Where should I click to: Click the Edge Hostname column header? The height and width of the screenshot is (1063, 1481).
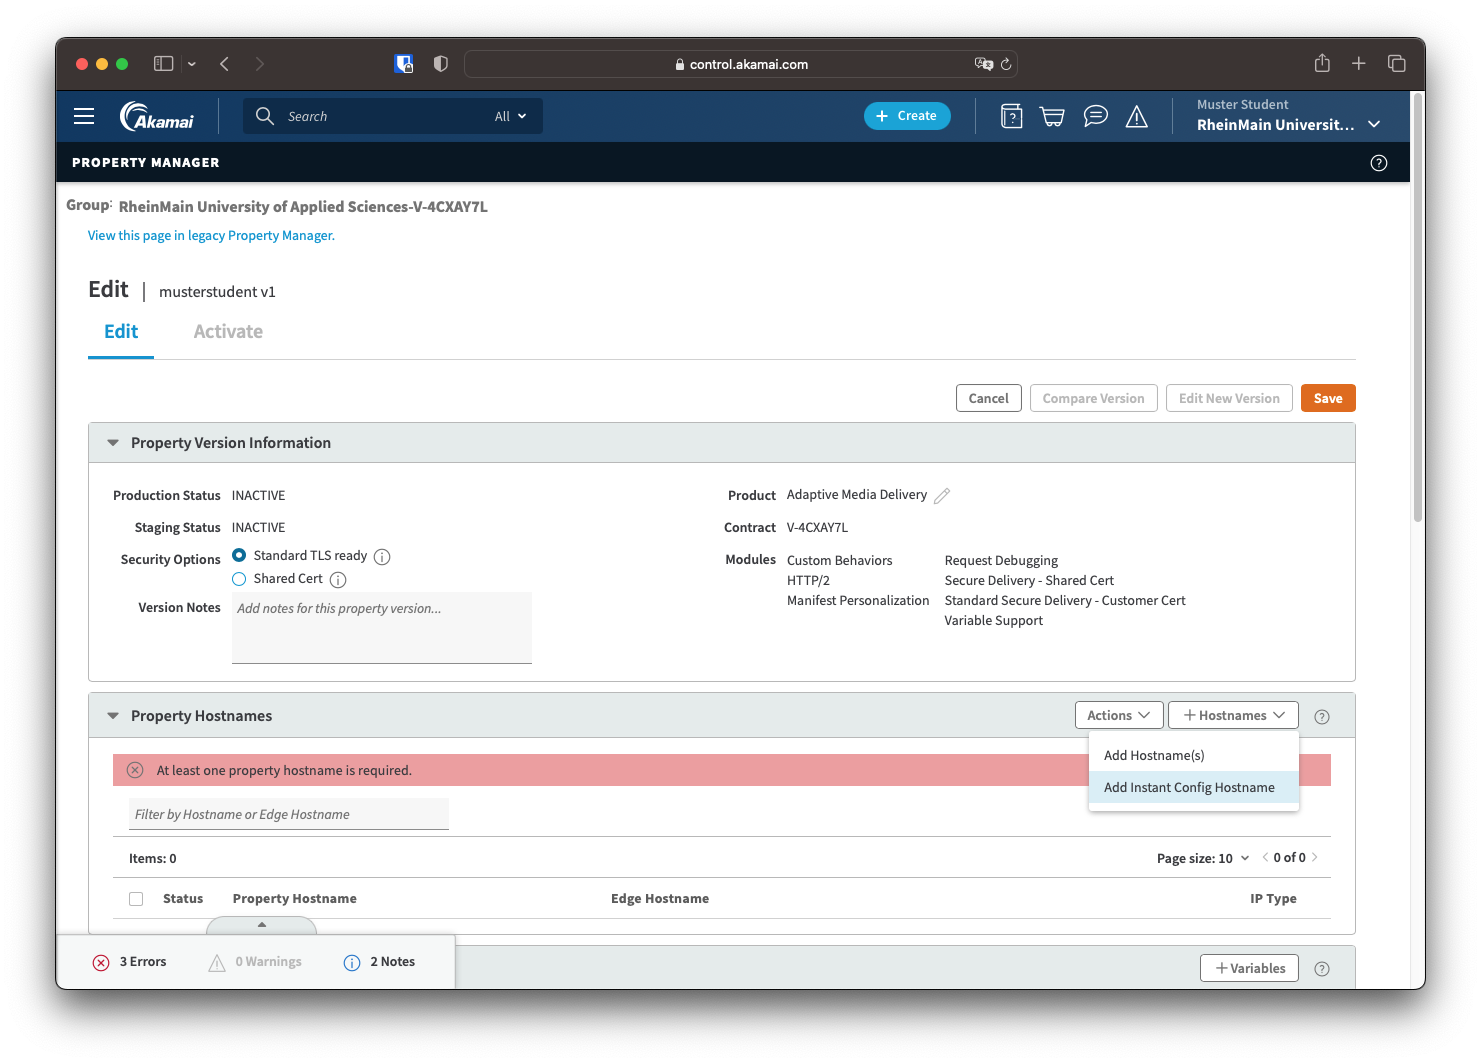click(660, 899)
